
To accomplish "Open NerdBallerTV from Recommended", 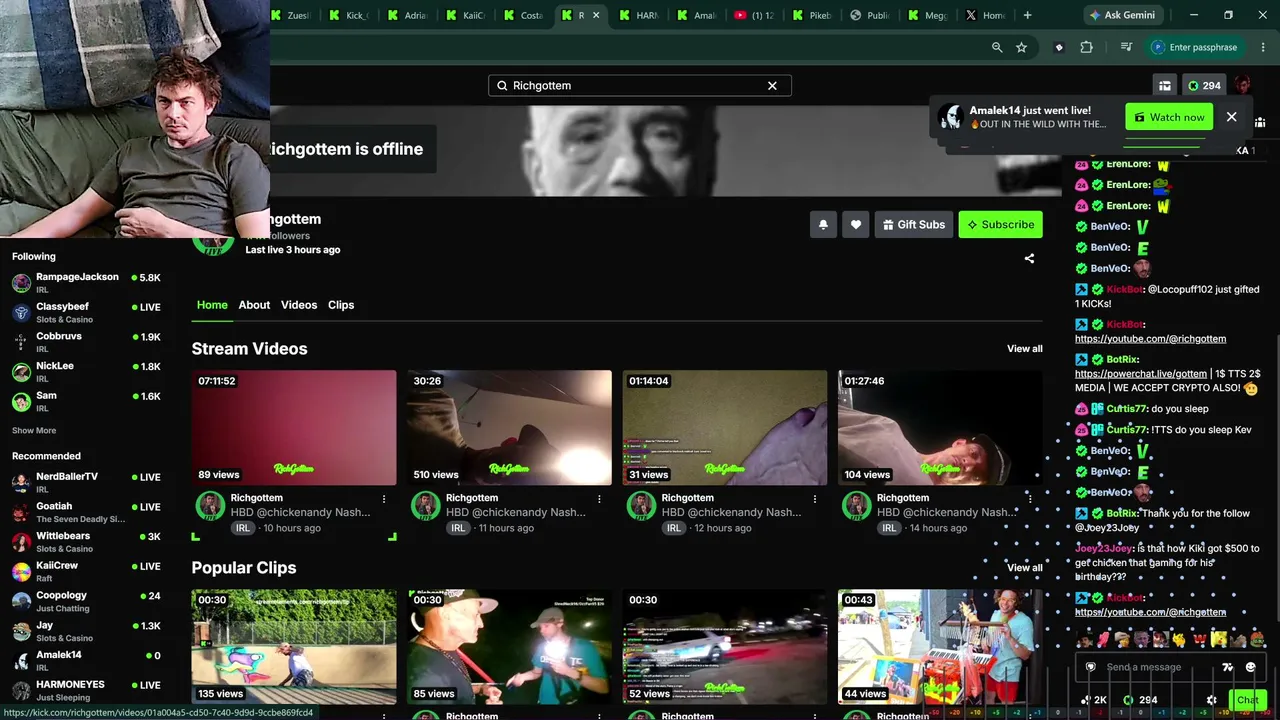I will click(86, 483).
